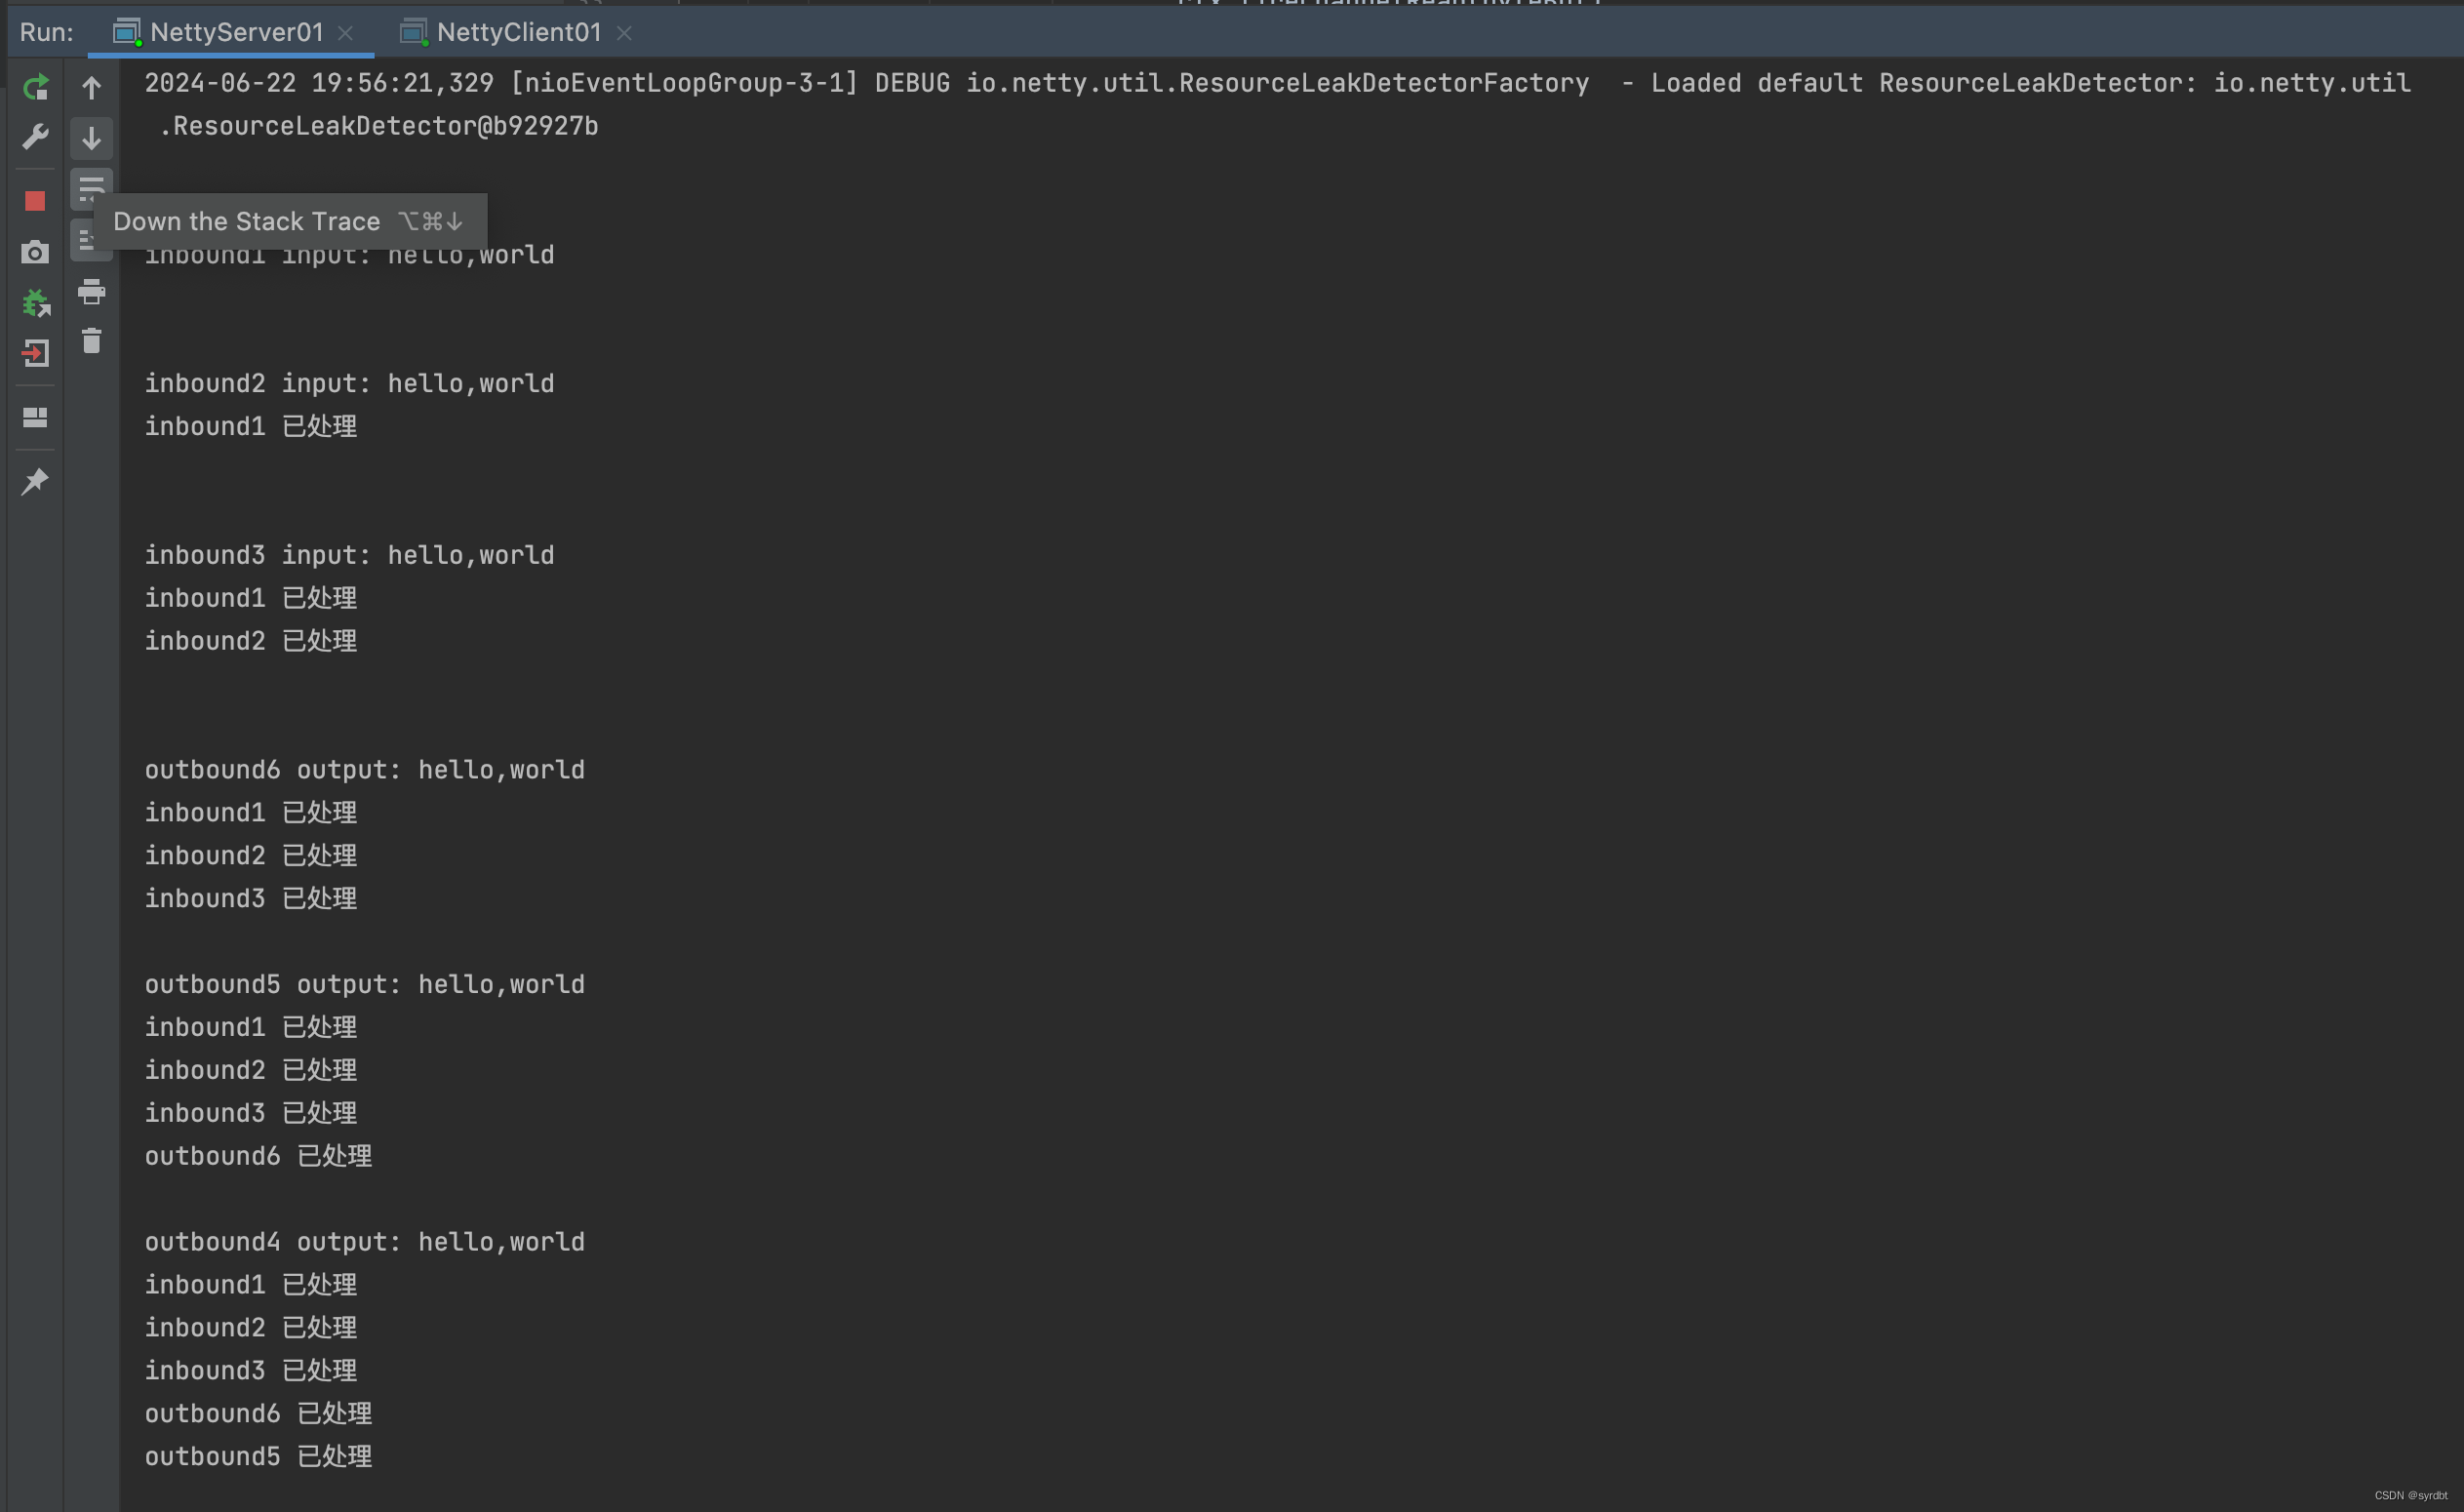Viewport: 2464px width, 1512px height.
Task: Stop the process with the red square
Action: click(35, 201)
